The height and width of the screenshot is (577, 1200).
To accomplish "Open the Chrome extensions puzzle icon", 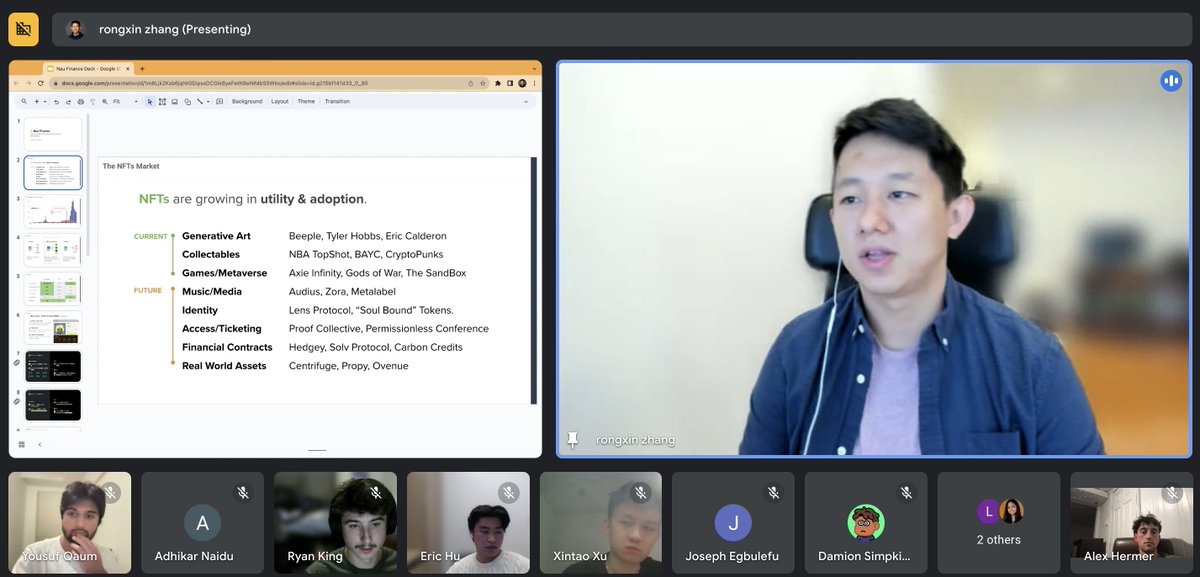I will coord(497,83).
